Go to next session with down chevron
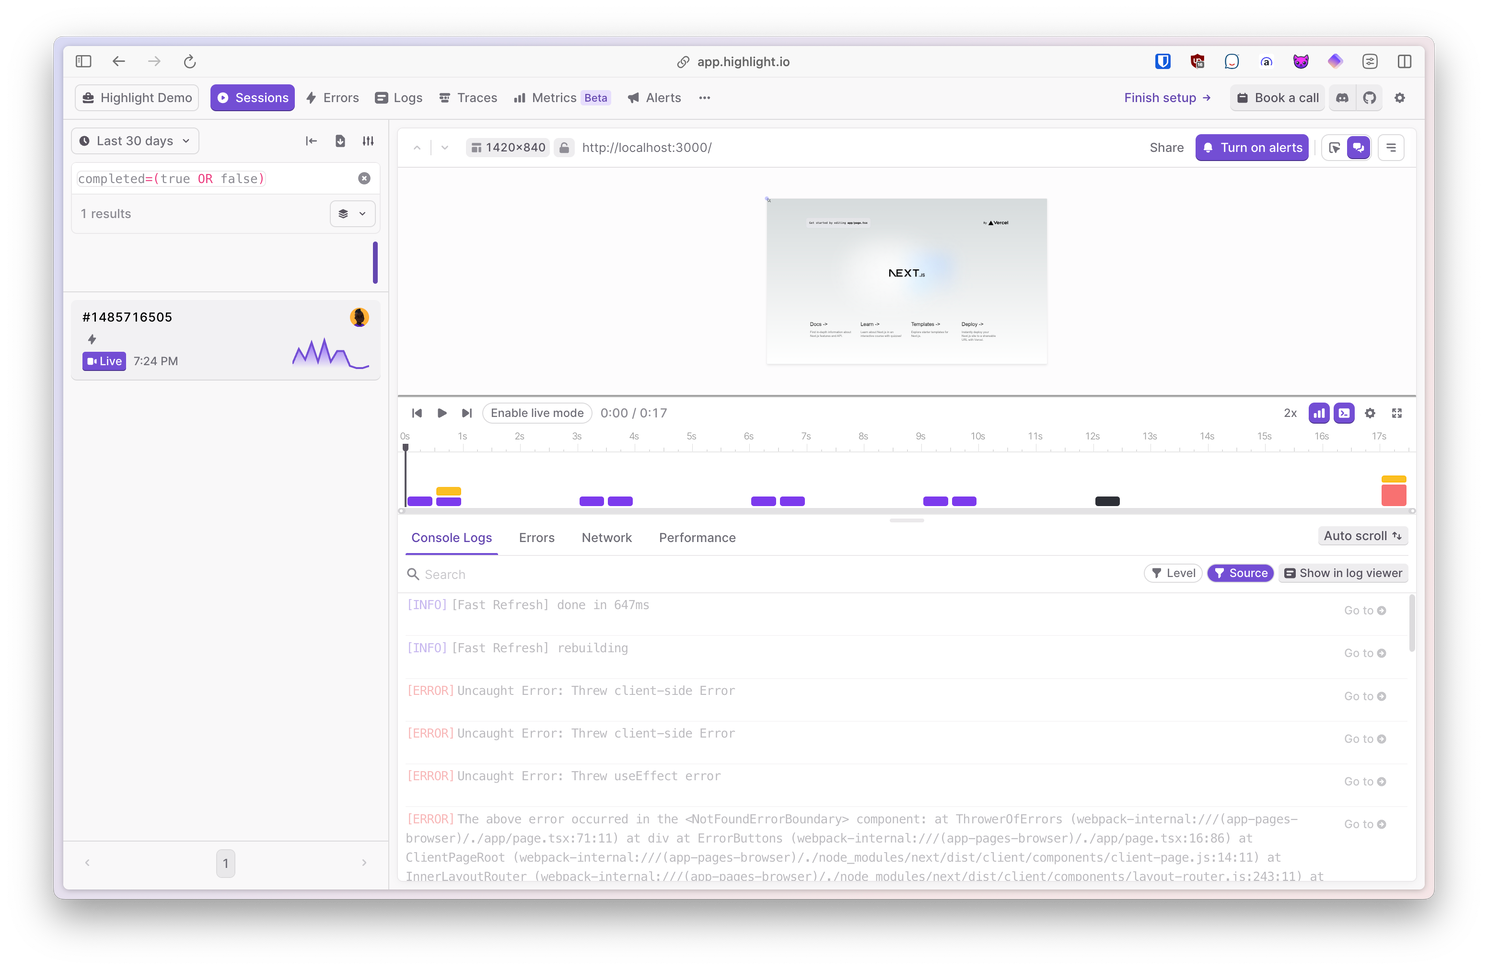The image size is (1488, 970). pyautogui.click(x=445, y=148)
